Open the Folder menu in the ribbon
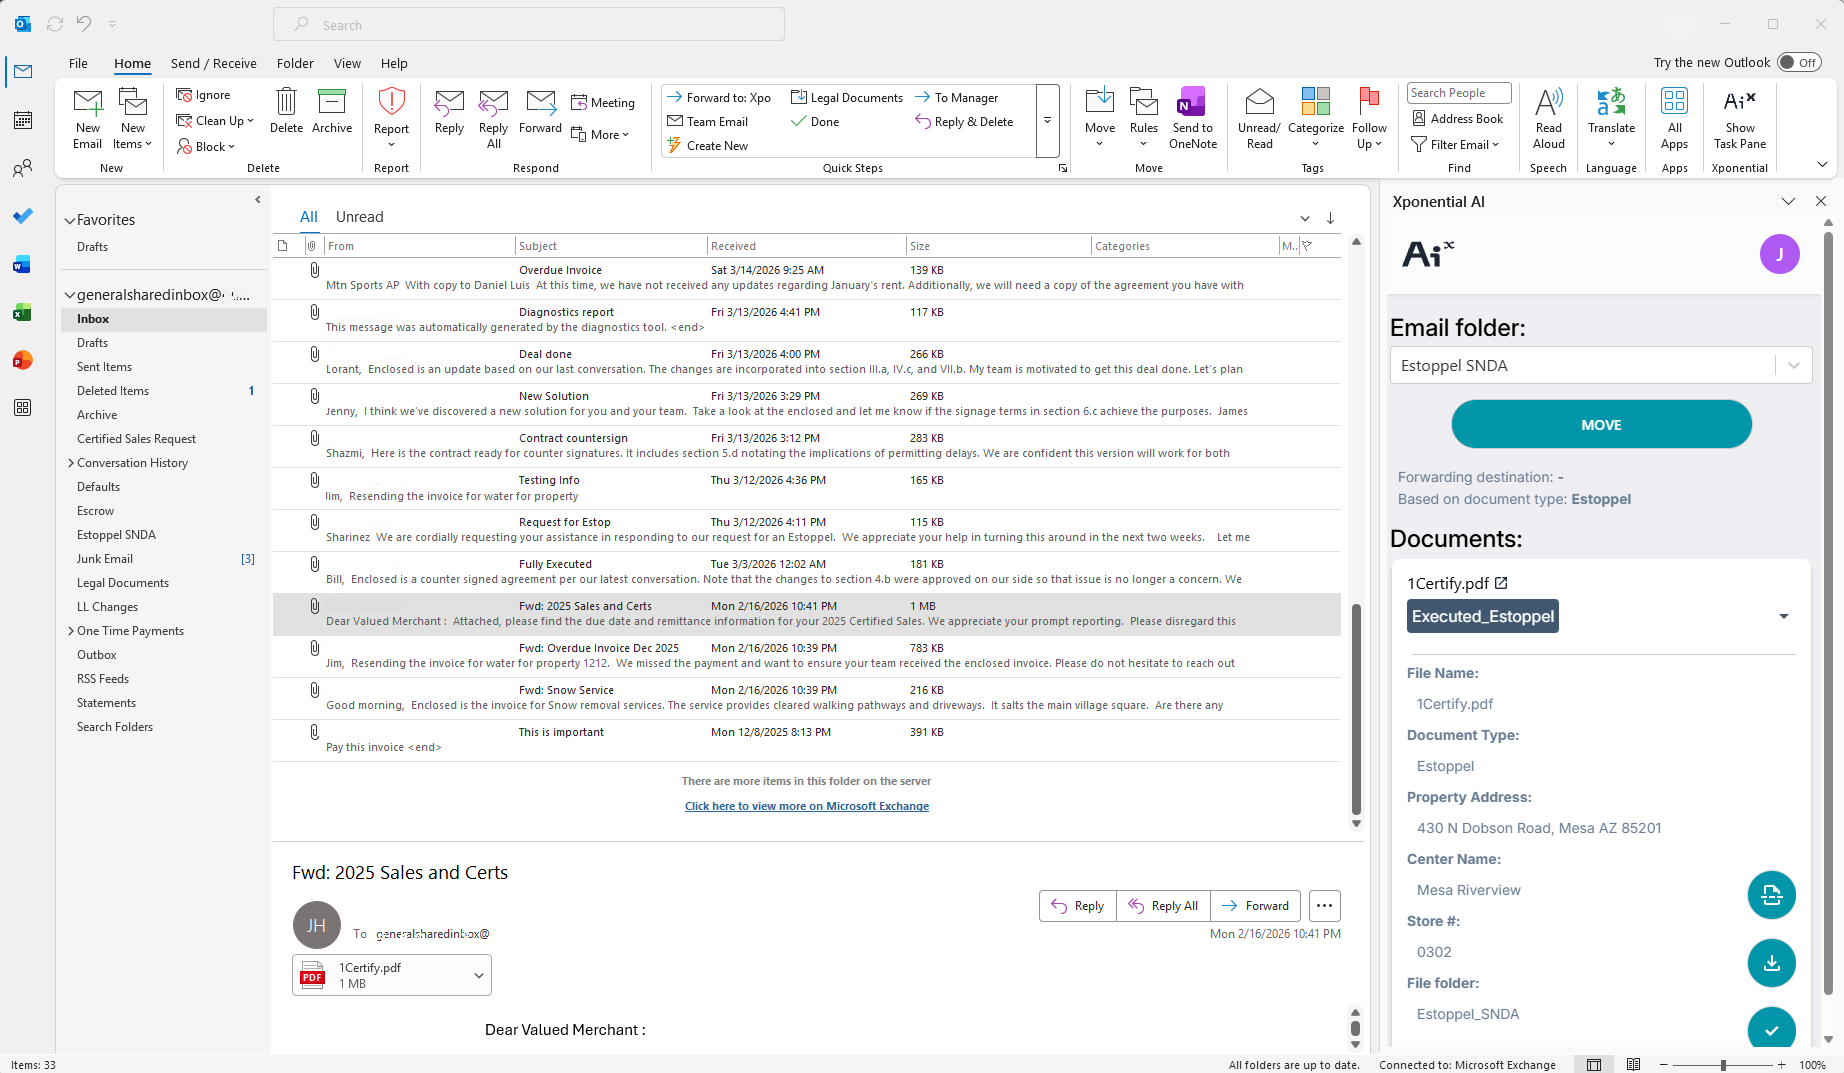This screenshot has height=1073, width=1844. click(294, 63)
